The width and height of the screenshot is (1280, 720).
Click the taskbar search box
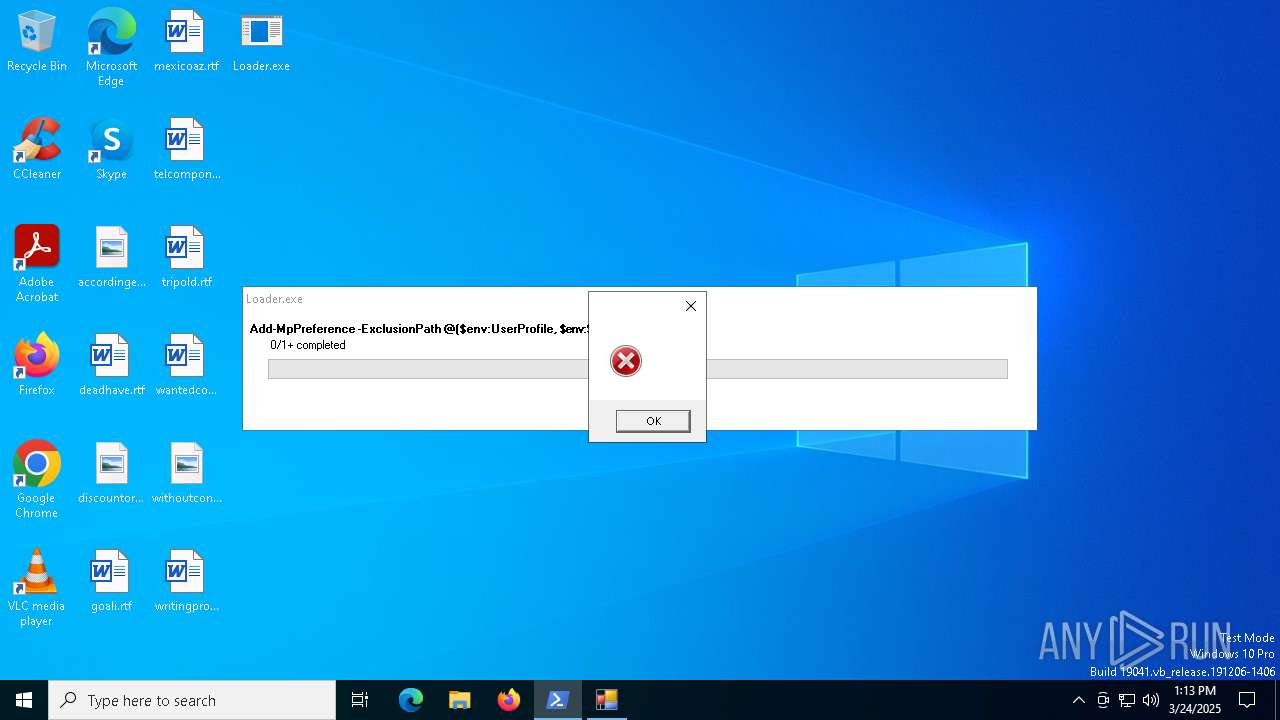click(192, 700)
